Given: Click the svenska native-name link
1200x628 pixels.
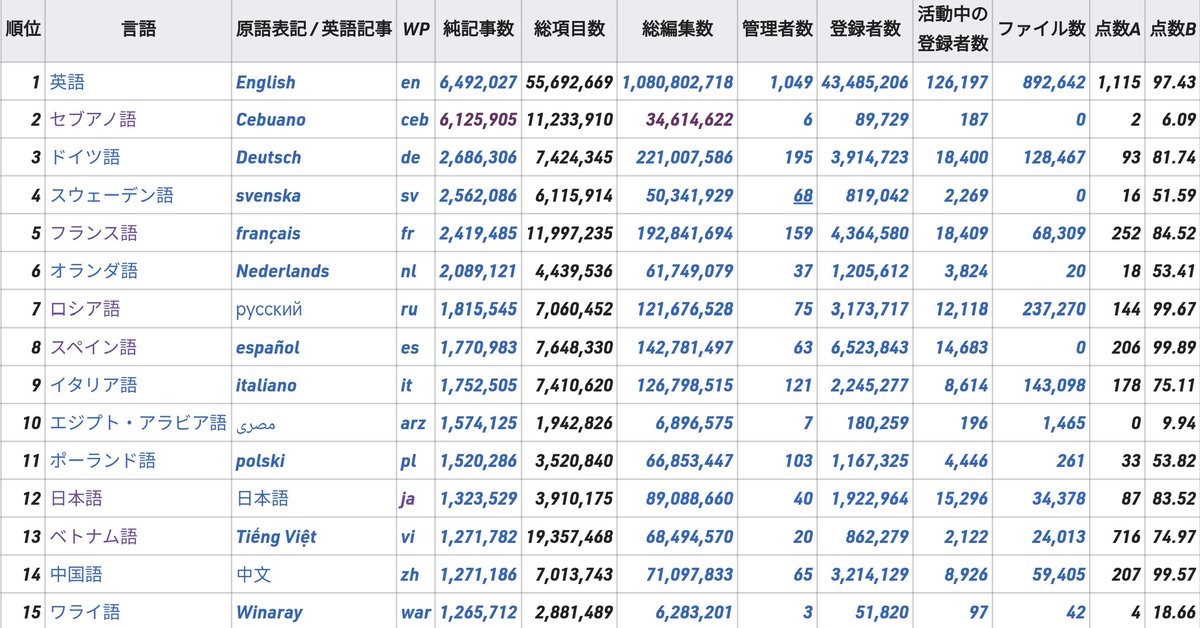Looking at the screenshot, I should pyautogui.click(x=268, y=196).
